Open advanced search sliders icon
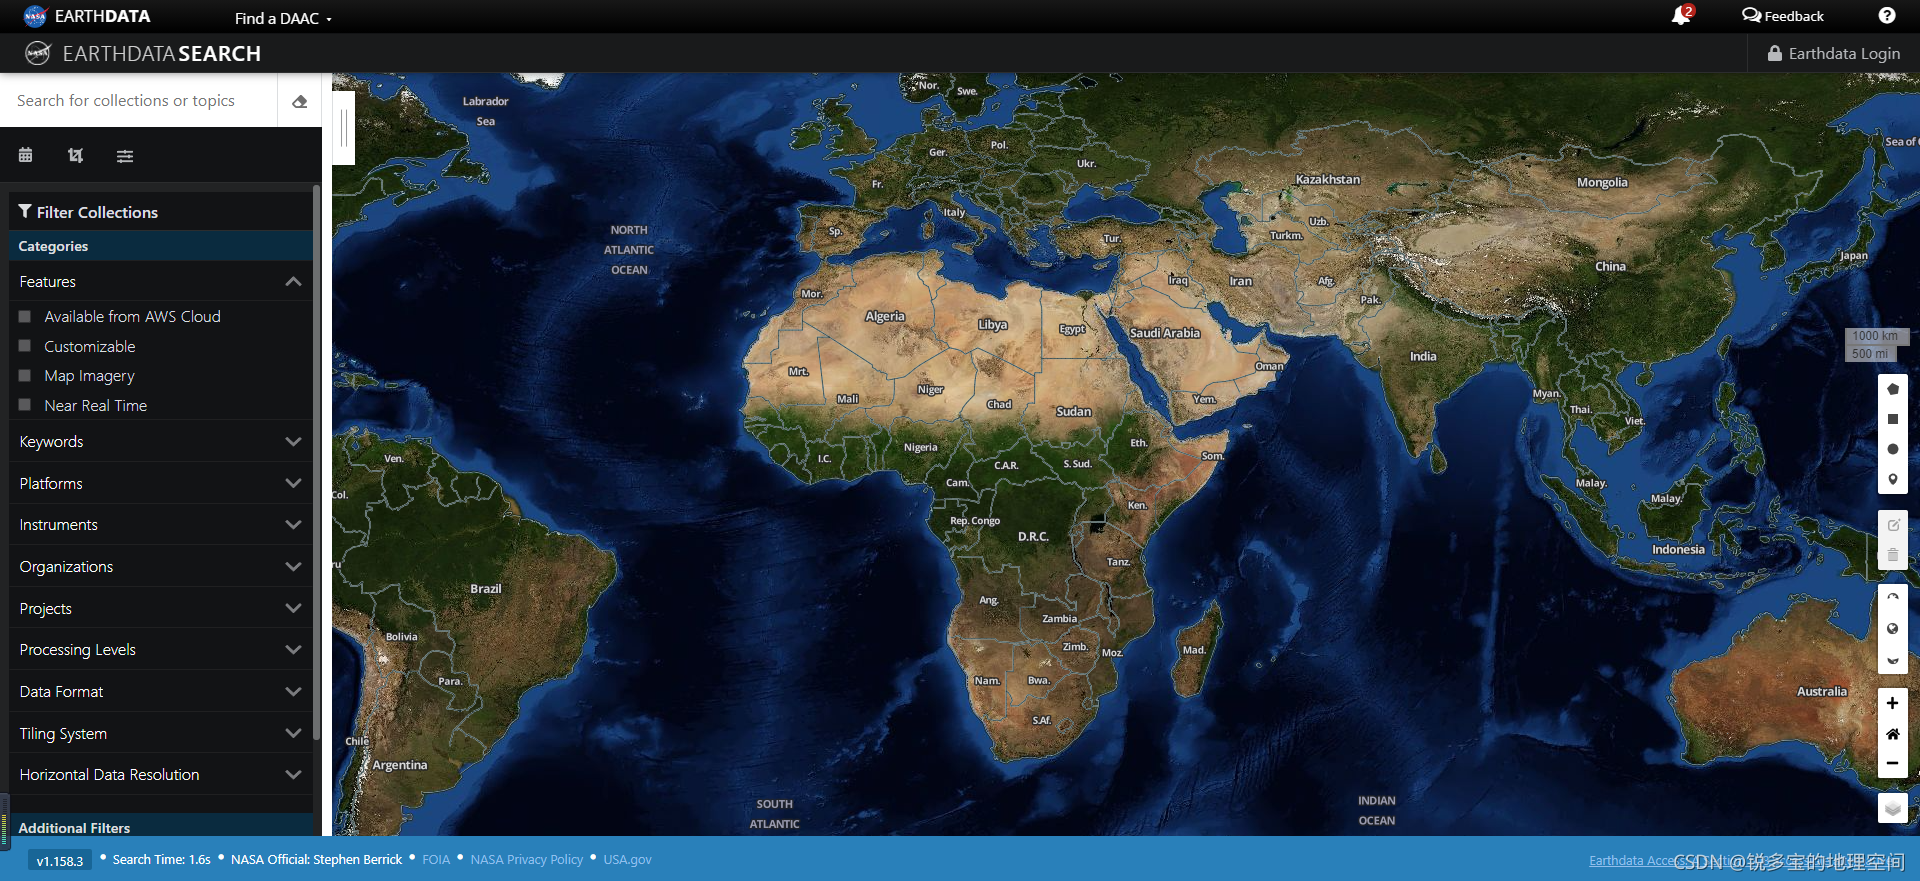 (124, 155)
